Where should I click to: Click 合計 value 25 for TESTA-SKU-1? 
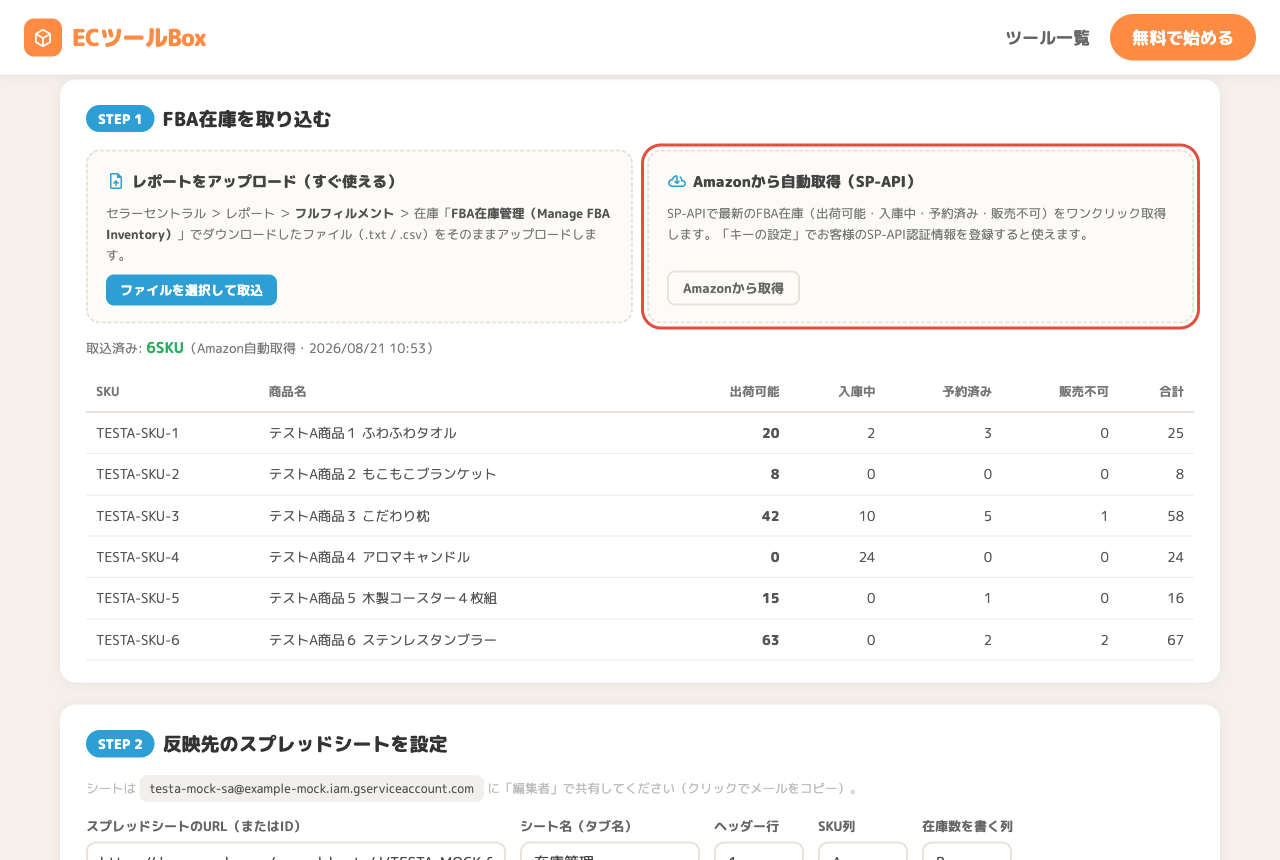click(x=1175, y=433)
